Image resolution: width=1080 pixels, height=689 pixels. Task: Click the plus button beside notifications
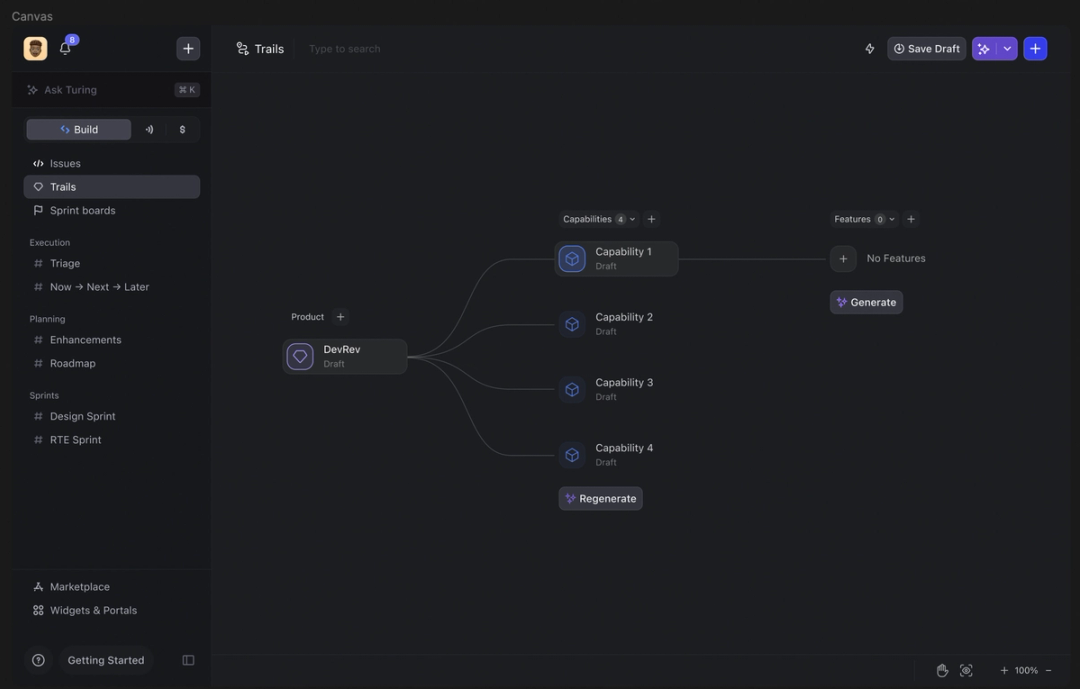188,48
